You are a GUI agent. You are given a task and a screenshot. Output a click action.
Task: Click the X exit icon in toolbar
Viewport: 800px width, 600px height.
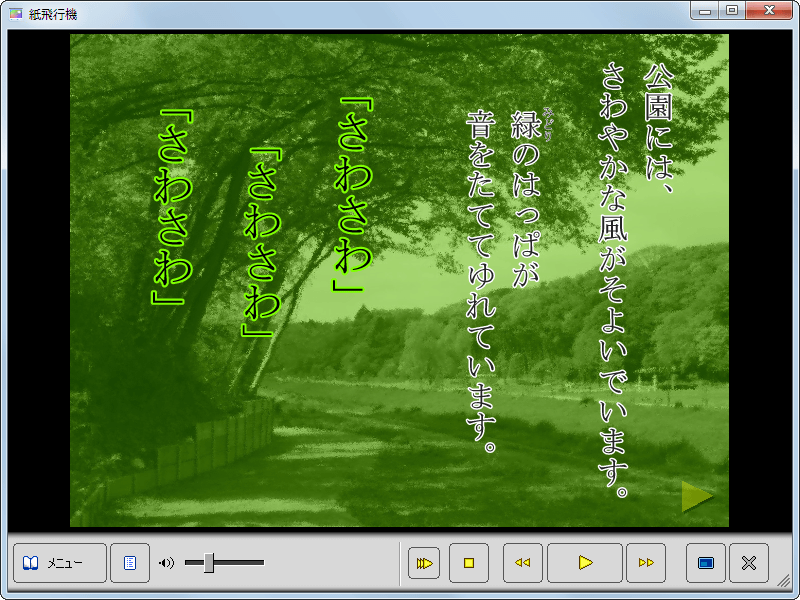coord(748,563)
